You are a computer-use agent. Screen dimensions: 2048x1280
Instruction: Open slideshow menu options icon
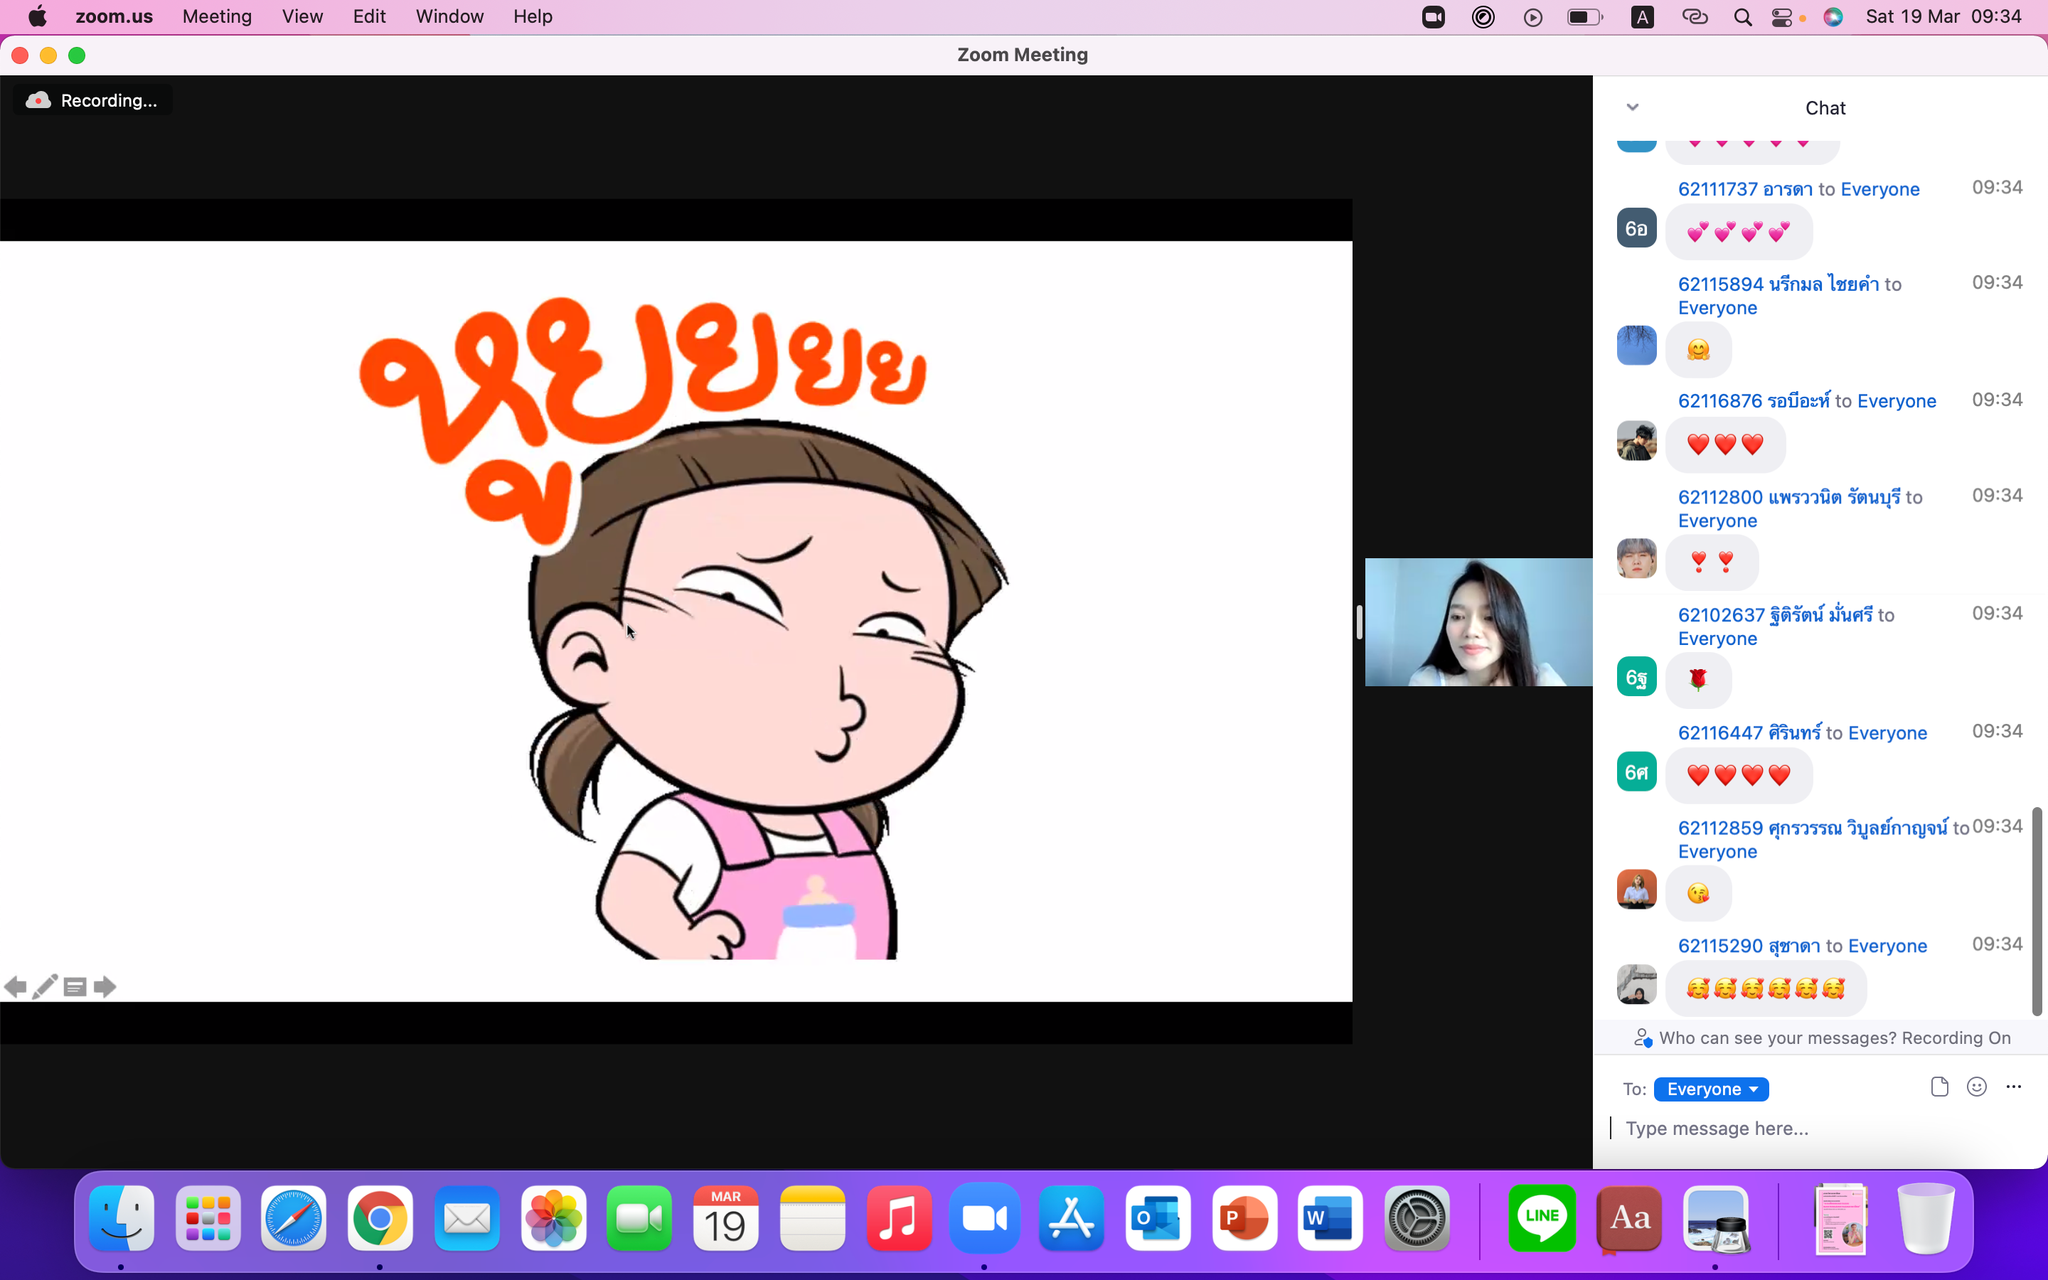(75, 987)
